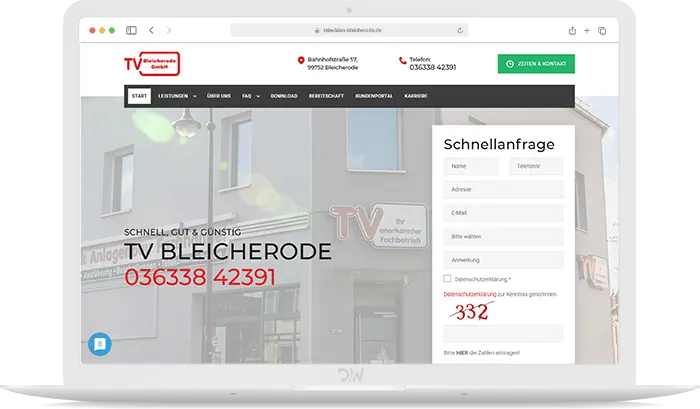Image resolution: width=700 pixels, height=409 pixels.
Task: Open the blue chat widget icon
Action: coord(100,344)
